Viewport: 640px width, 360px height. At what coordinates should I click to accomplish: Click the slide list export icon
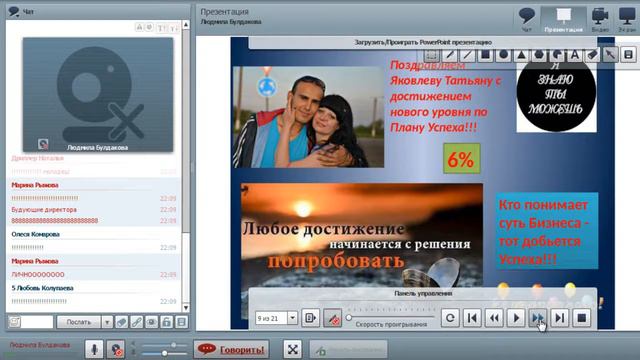(310, 318)
